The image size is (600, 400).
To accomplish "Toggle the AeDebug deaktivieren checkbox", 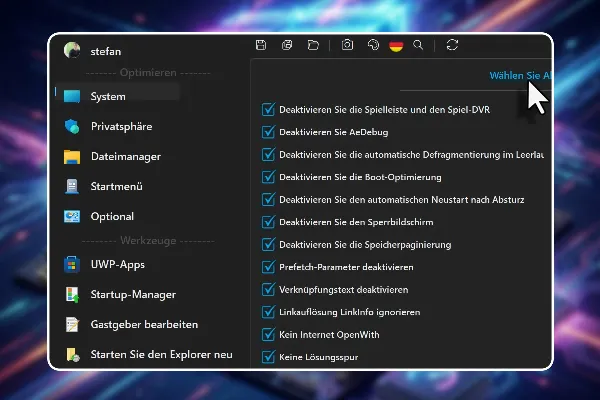I will [x=268, y=132].
